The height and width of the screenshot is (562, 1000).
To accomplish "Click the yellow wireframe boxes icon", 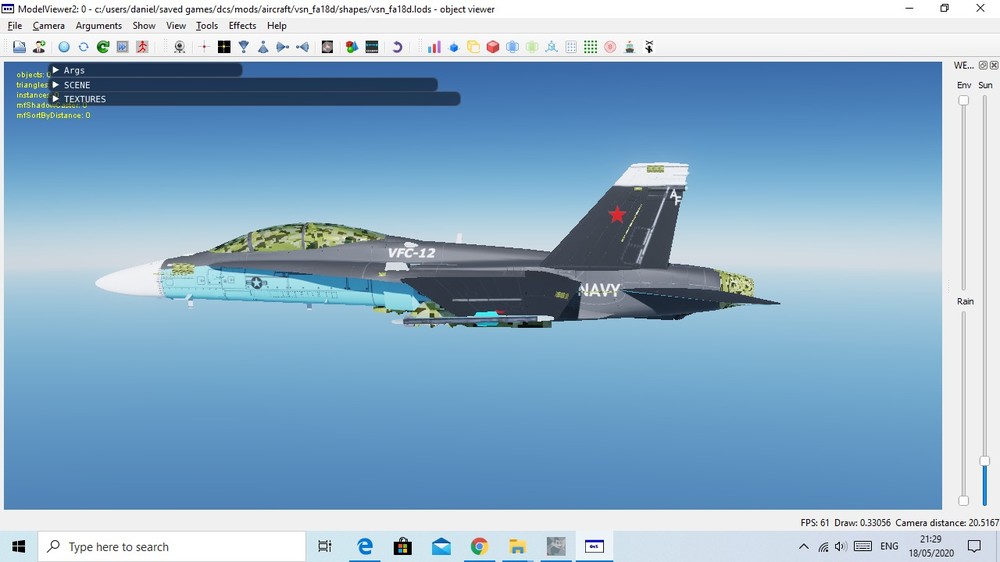I will [473, 47].
